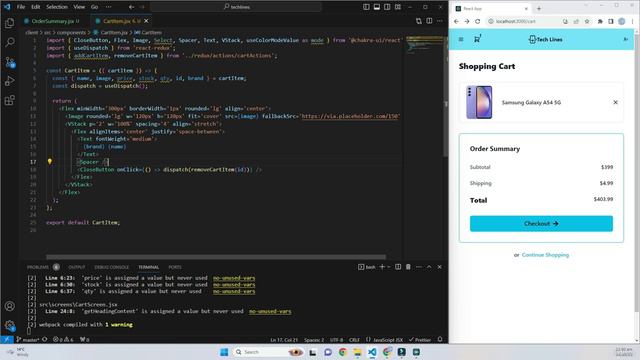Open the terminal panel more actions
Viewport: 640px width, 360px height.
click(x=419, y=267)
